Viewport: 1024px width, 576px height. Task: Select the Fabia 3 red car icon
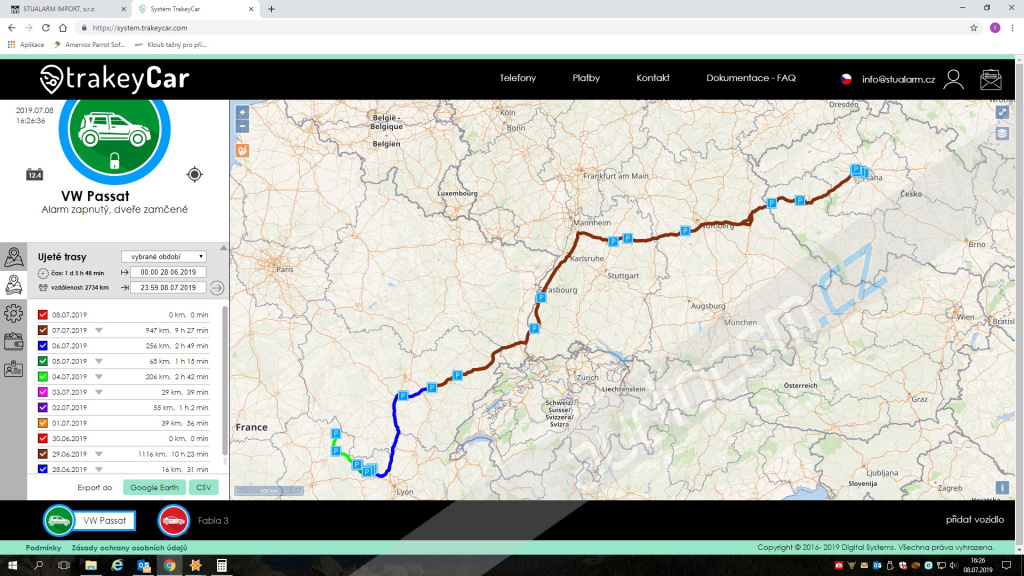(174, 520)
